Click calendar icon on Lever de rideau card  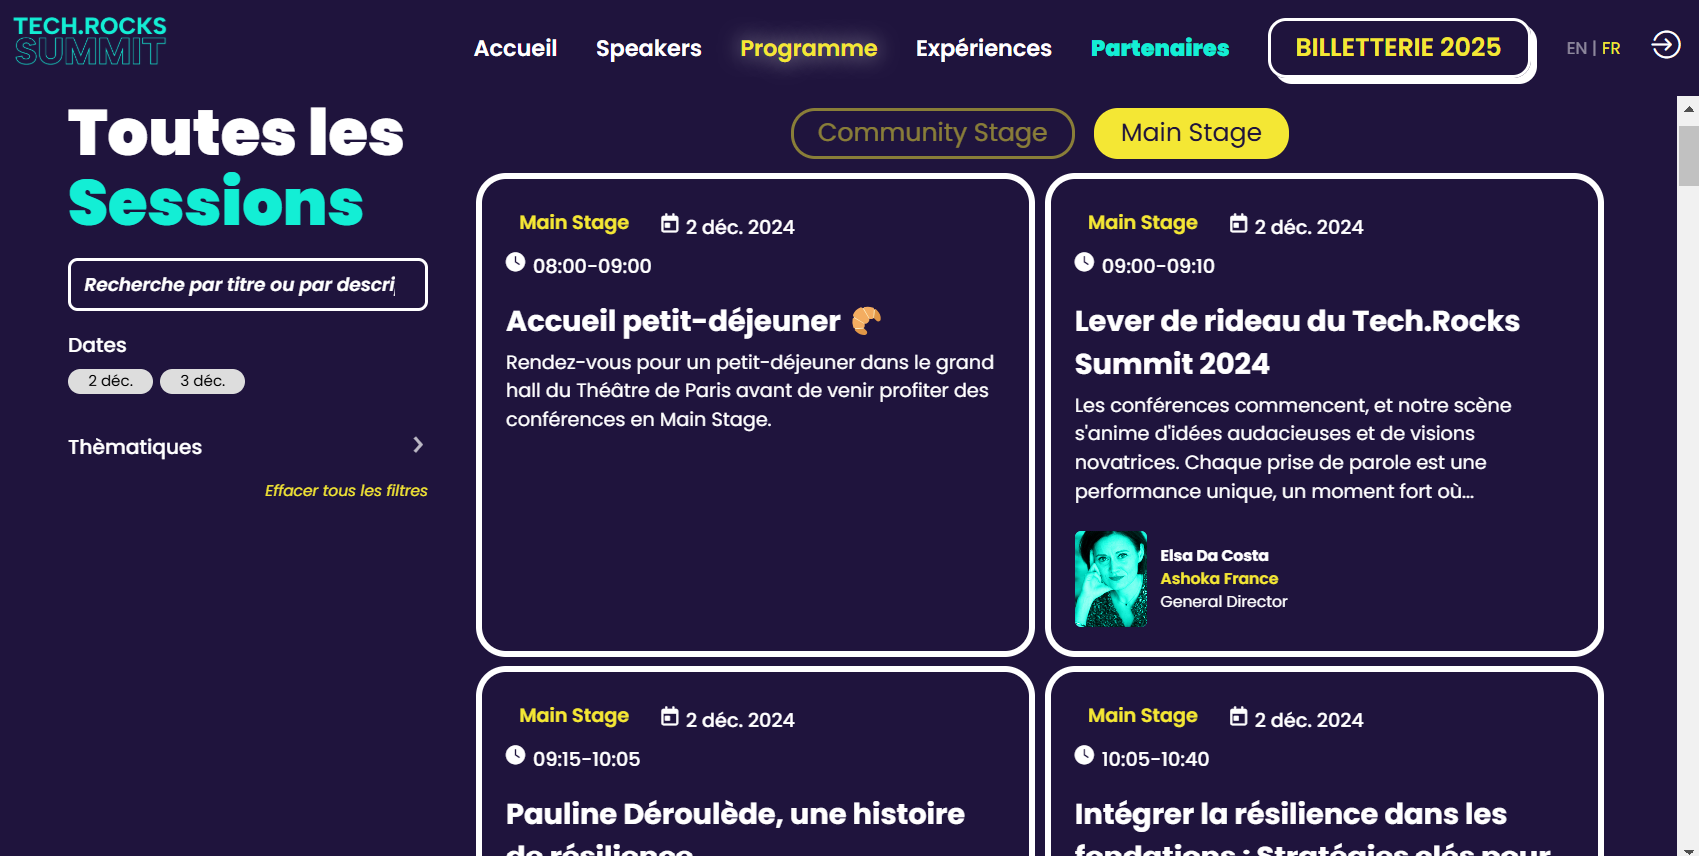point(1239,224)
